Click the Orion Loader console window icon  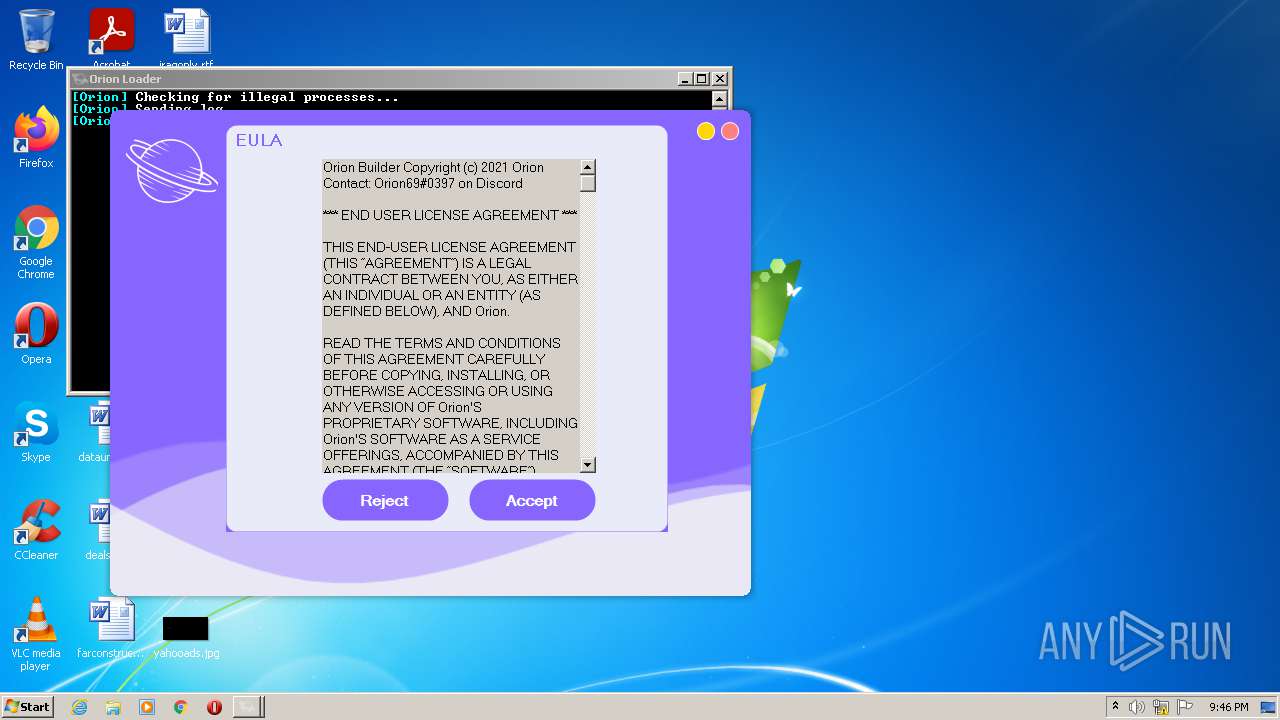pyautogui.click(x=80, y=79)
